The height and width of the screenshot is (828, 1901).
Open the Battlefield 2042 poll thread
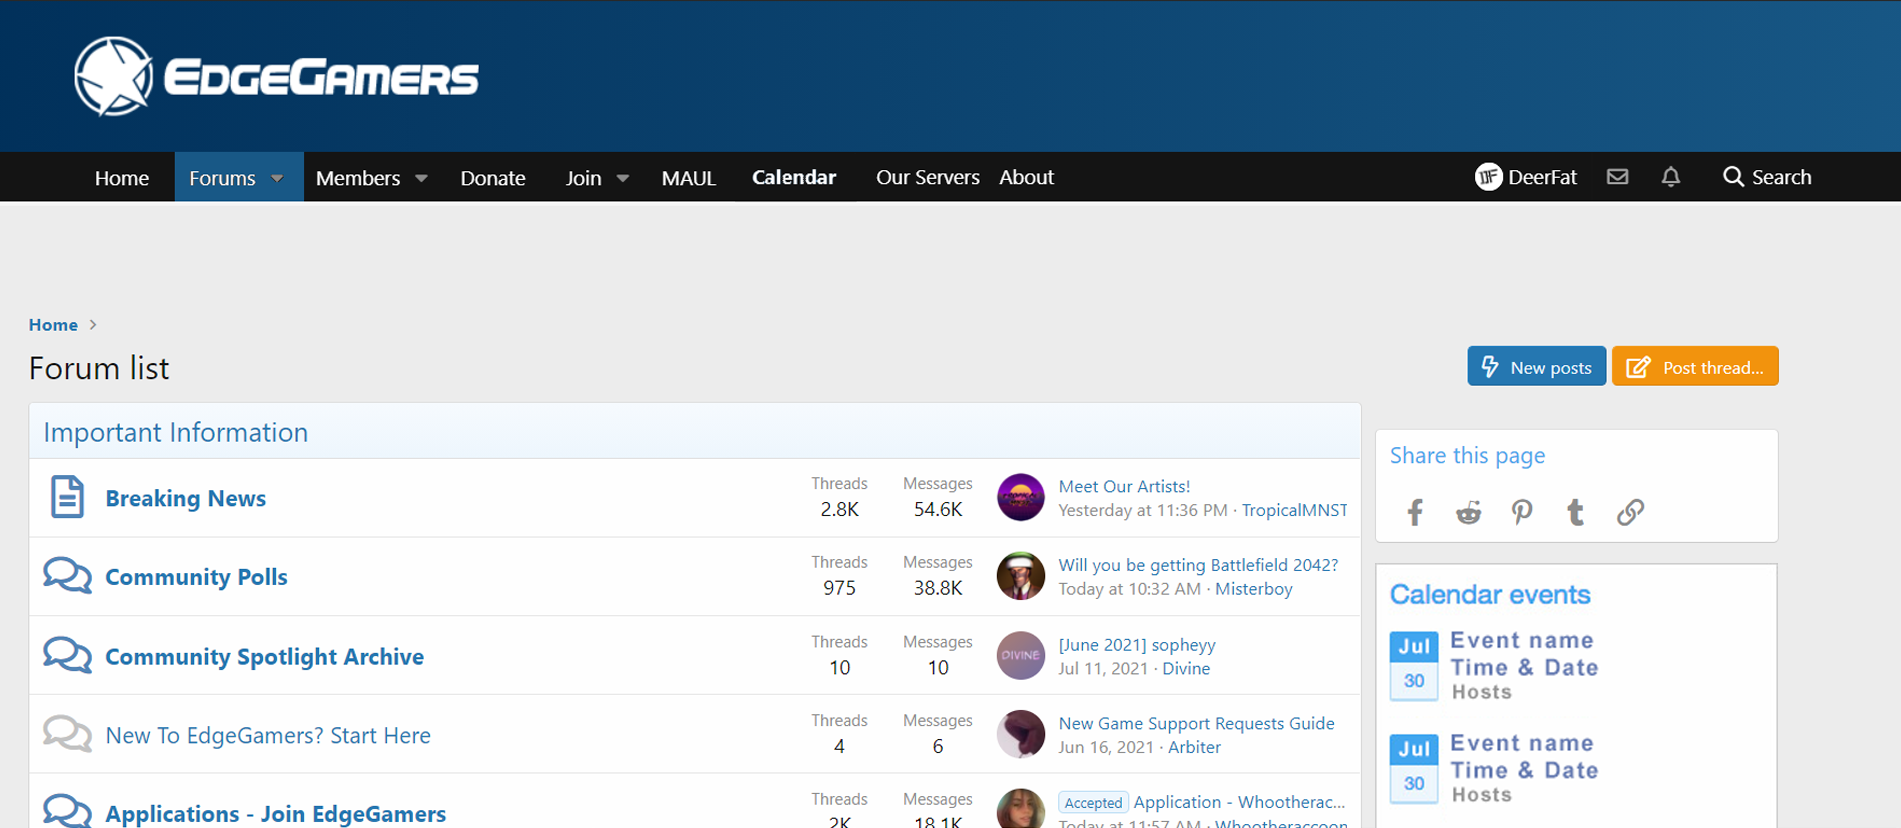tap(1198, 565)
